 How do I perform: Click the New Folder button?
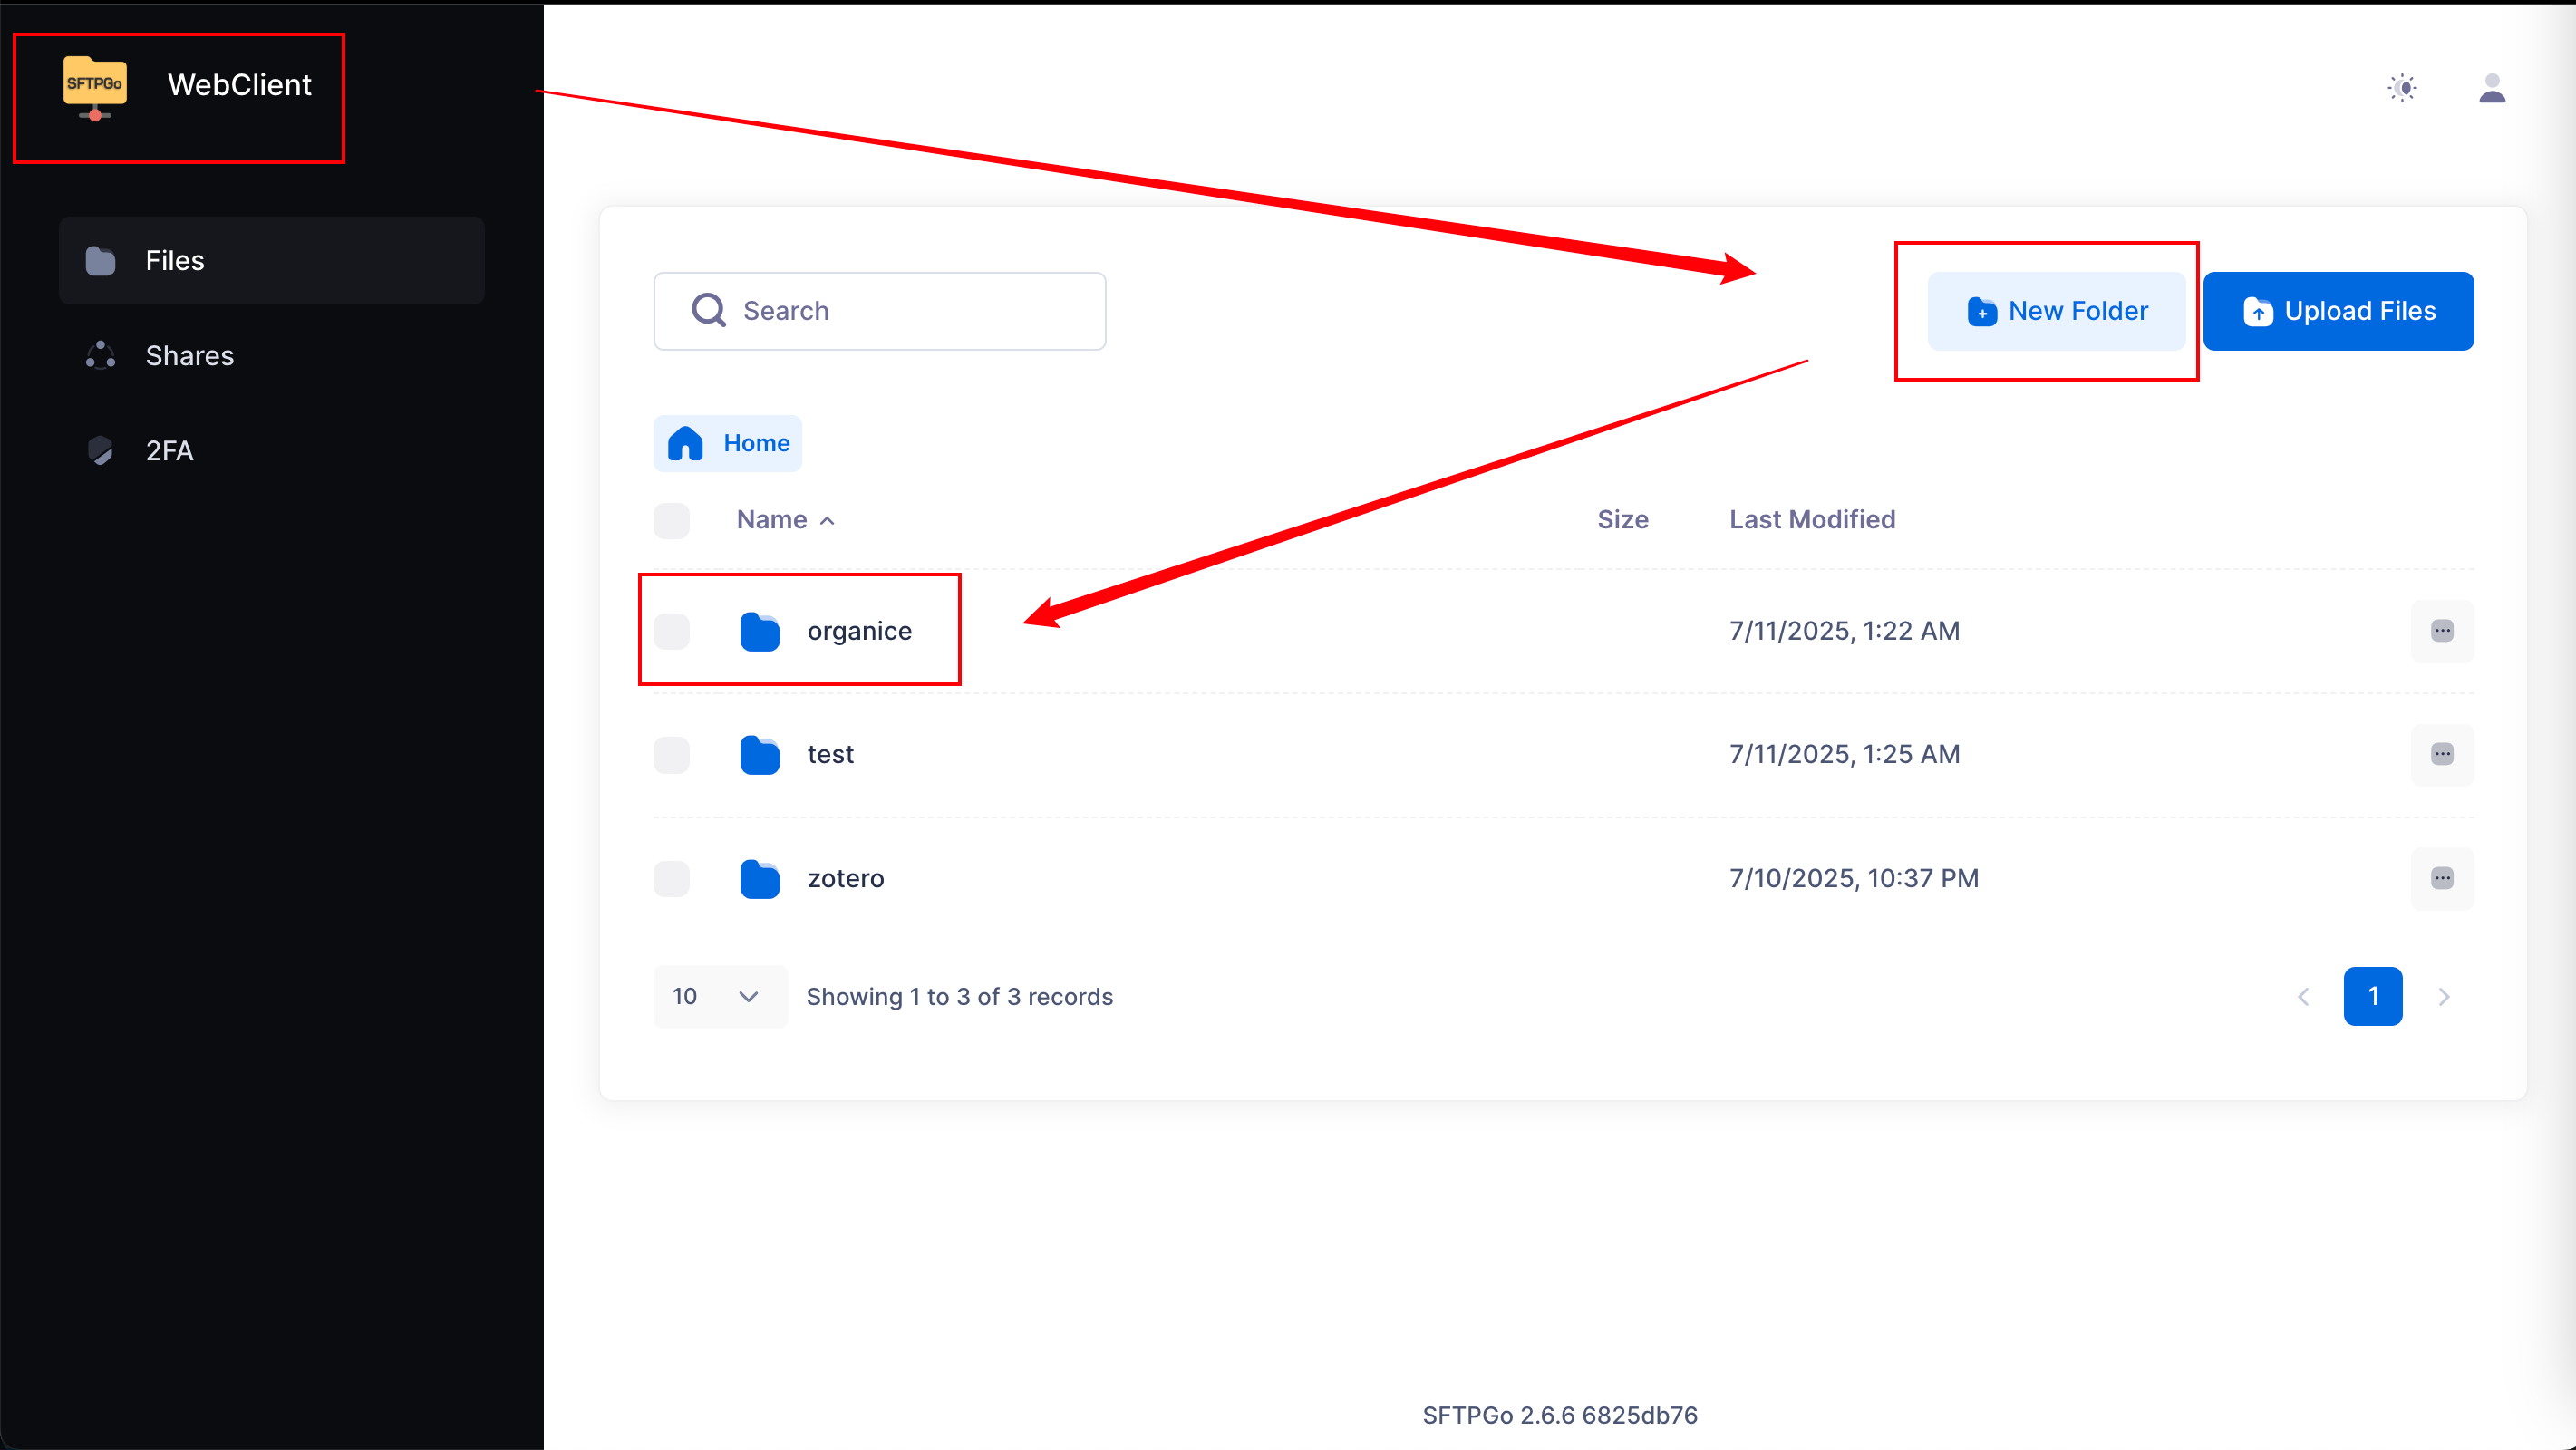pos(2056,311)
